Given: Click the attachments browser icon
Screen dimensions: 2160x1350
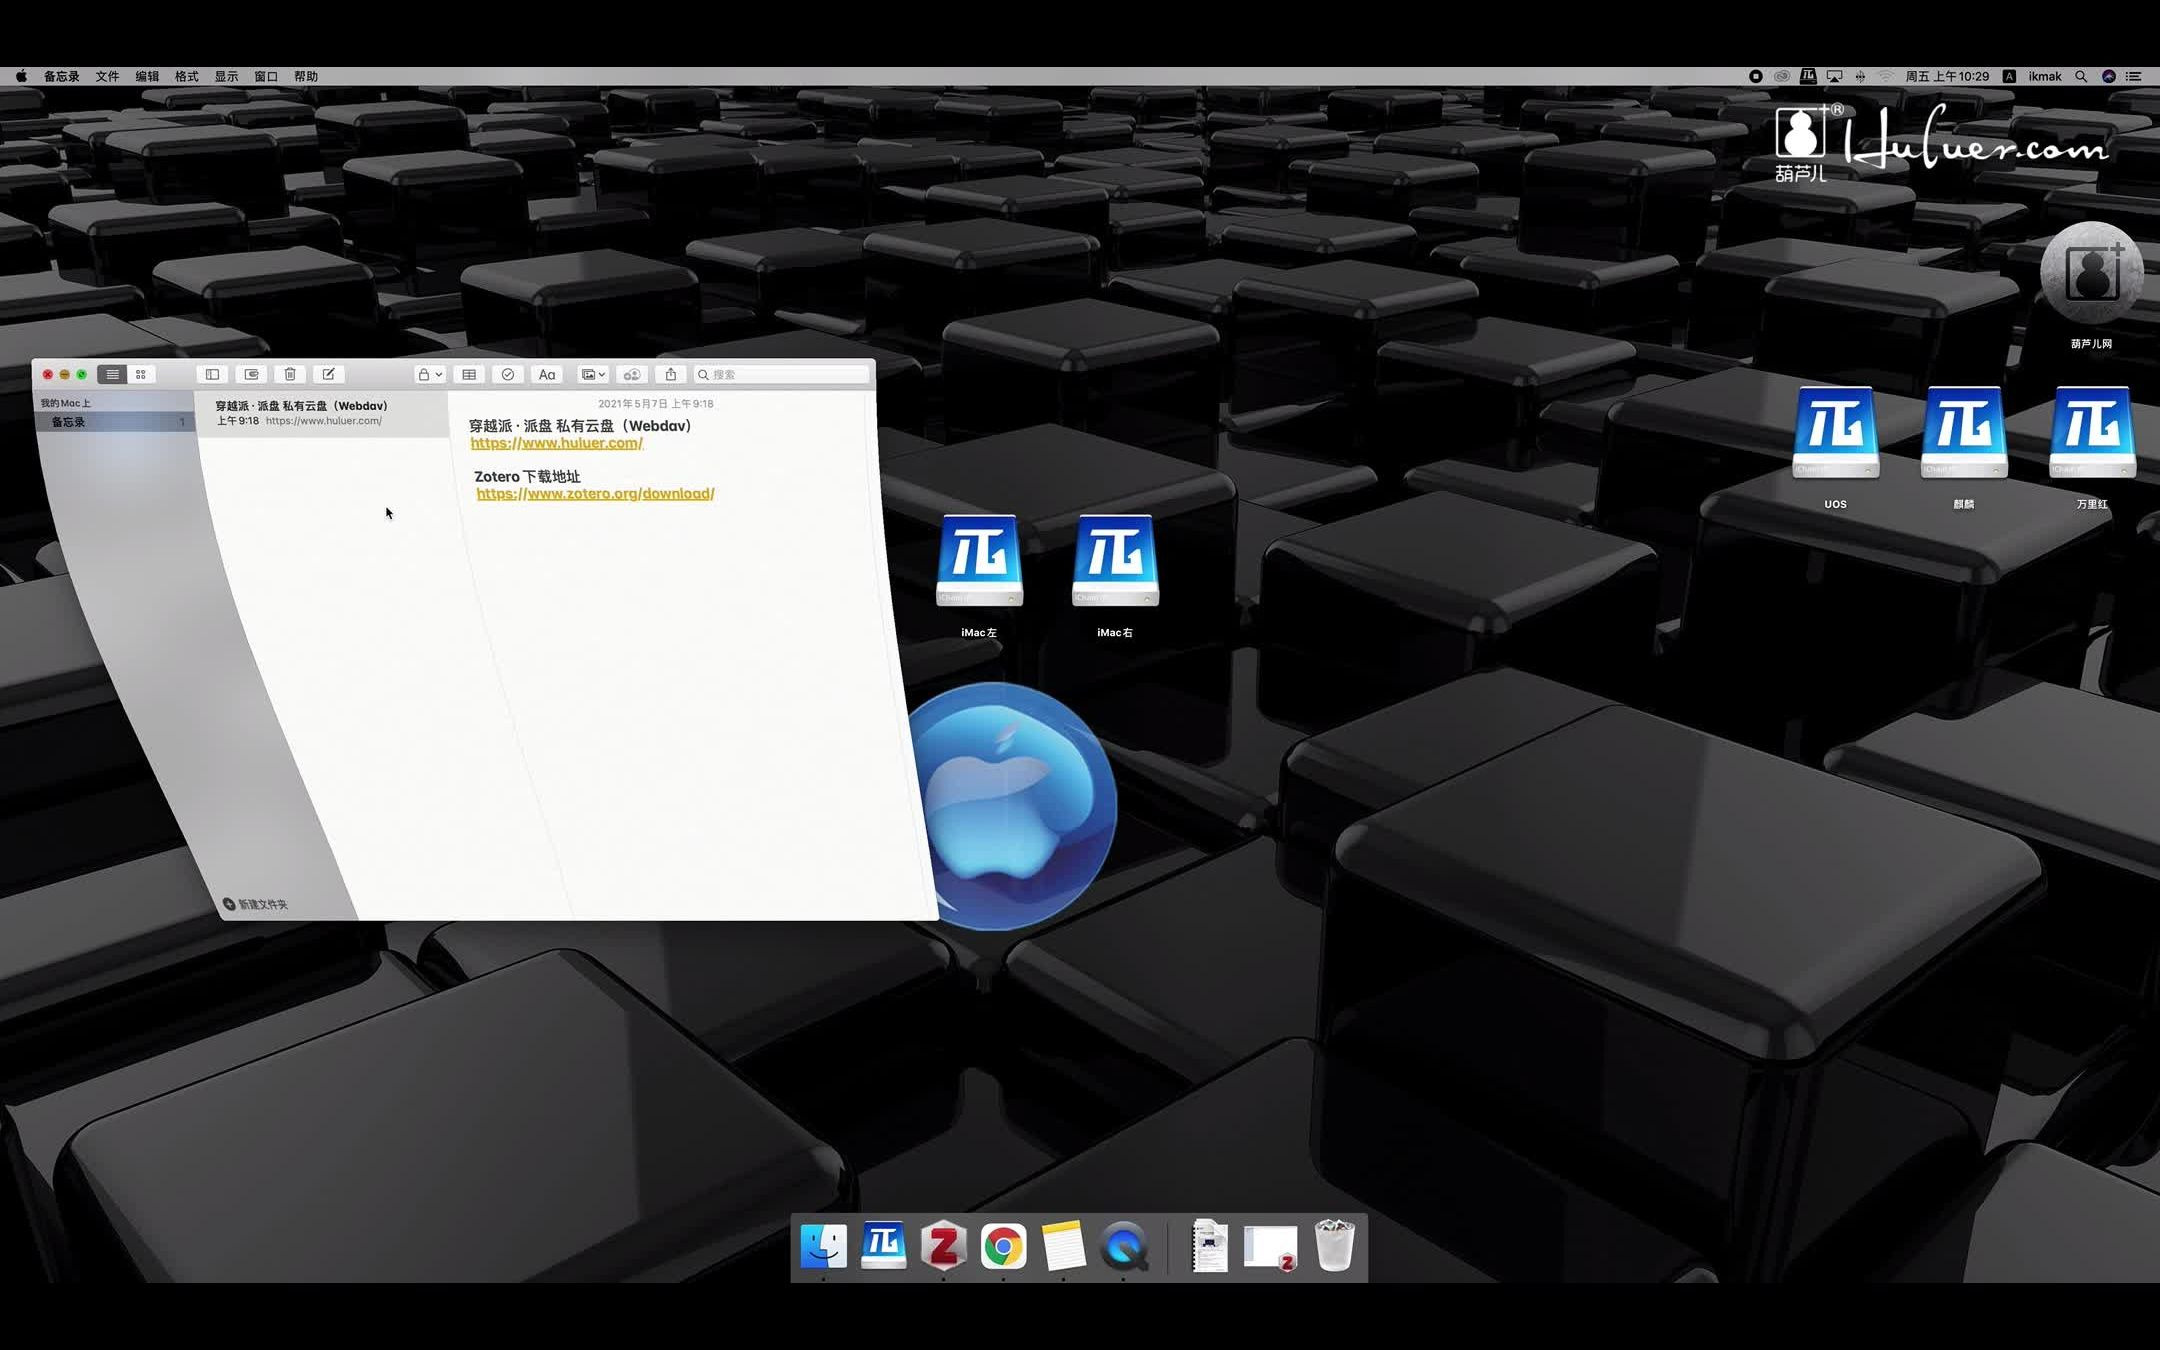Looking at the screenshot, I should (251, 374).
